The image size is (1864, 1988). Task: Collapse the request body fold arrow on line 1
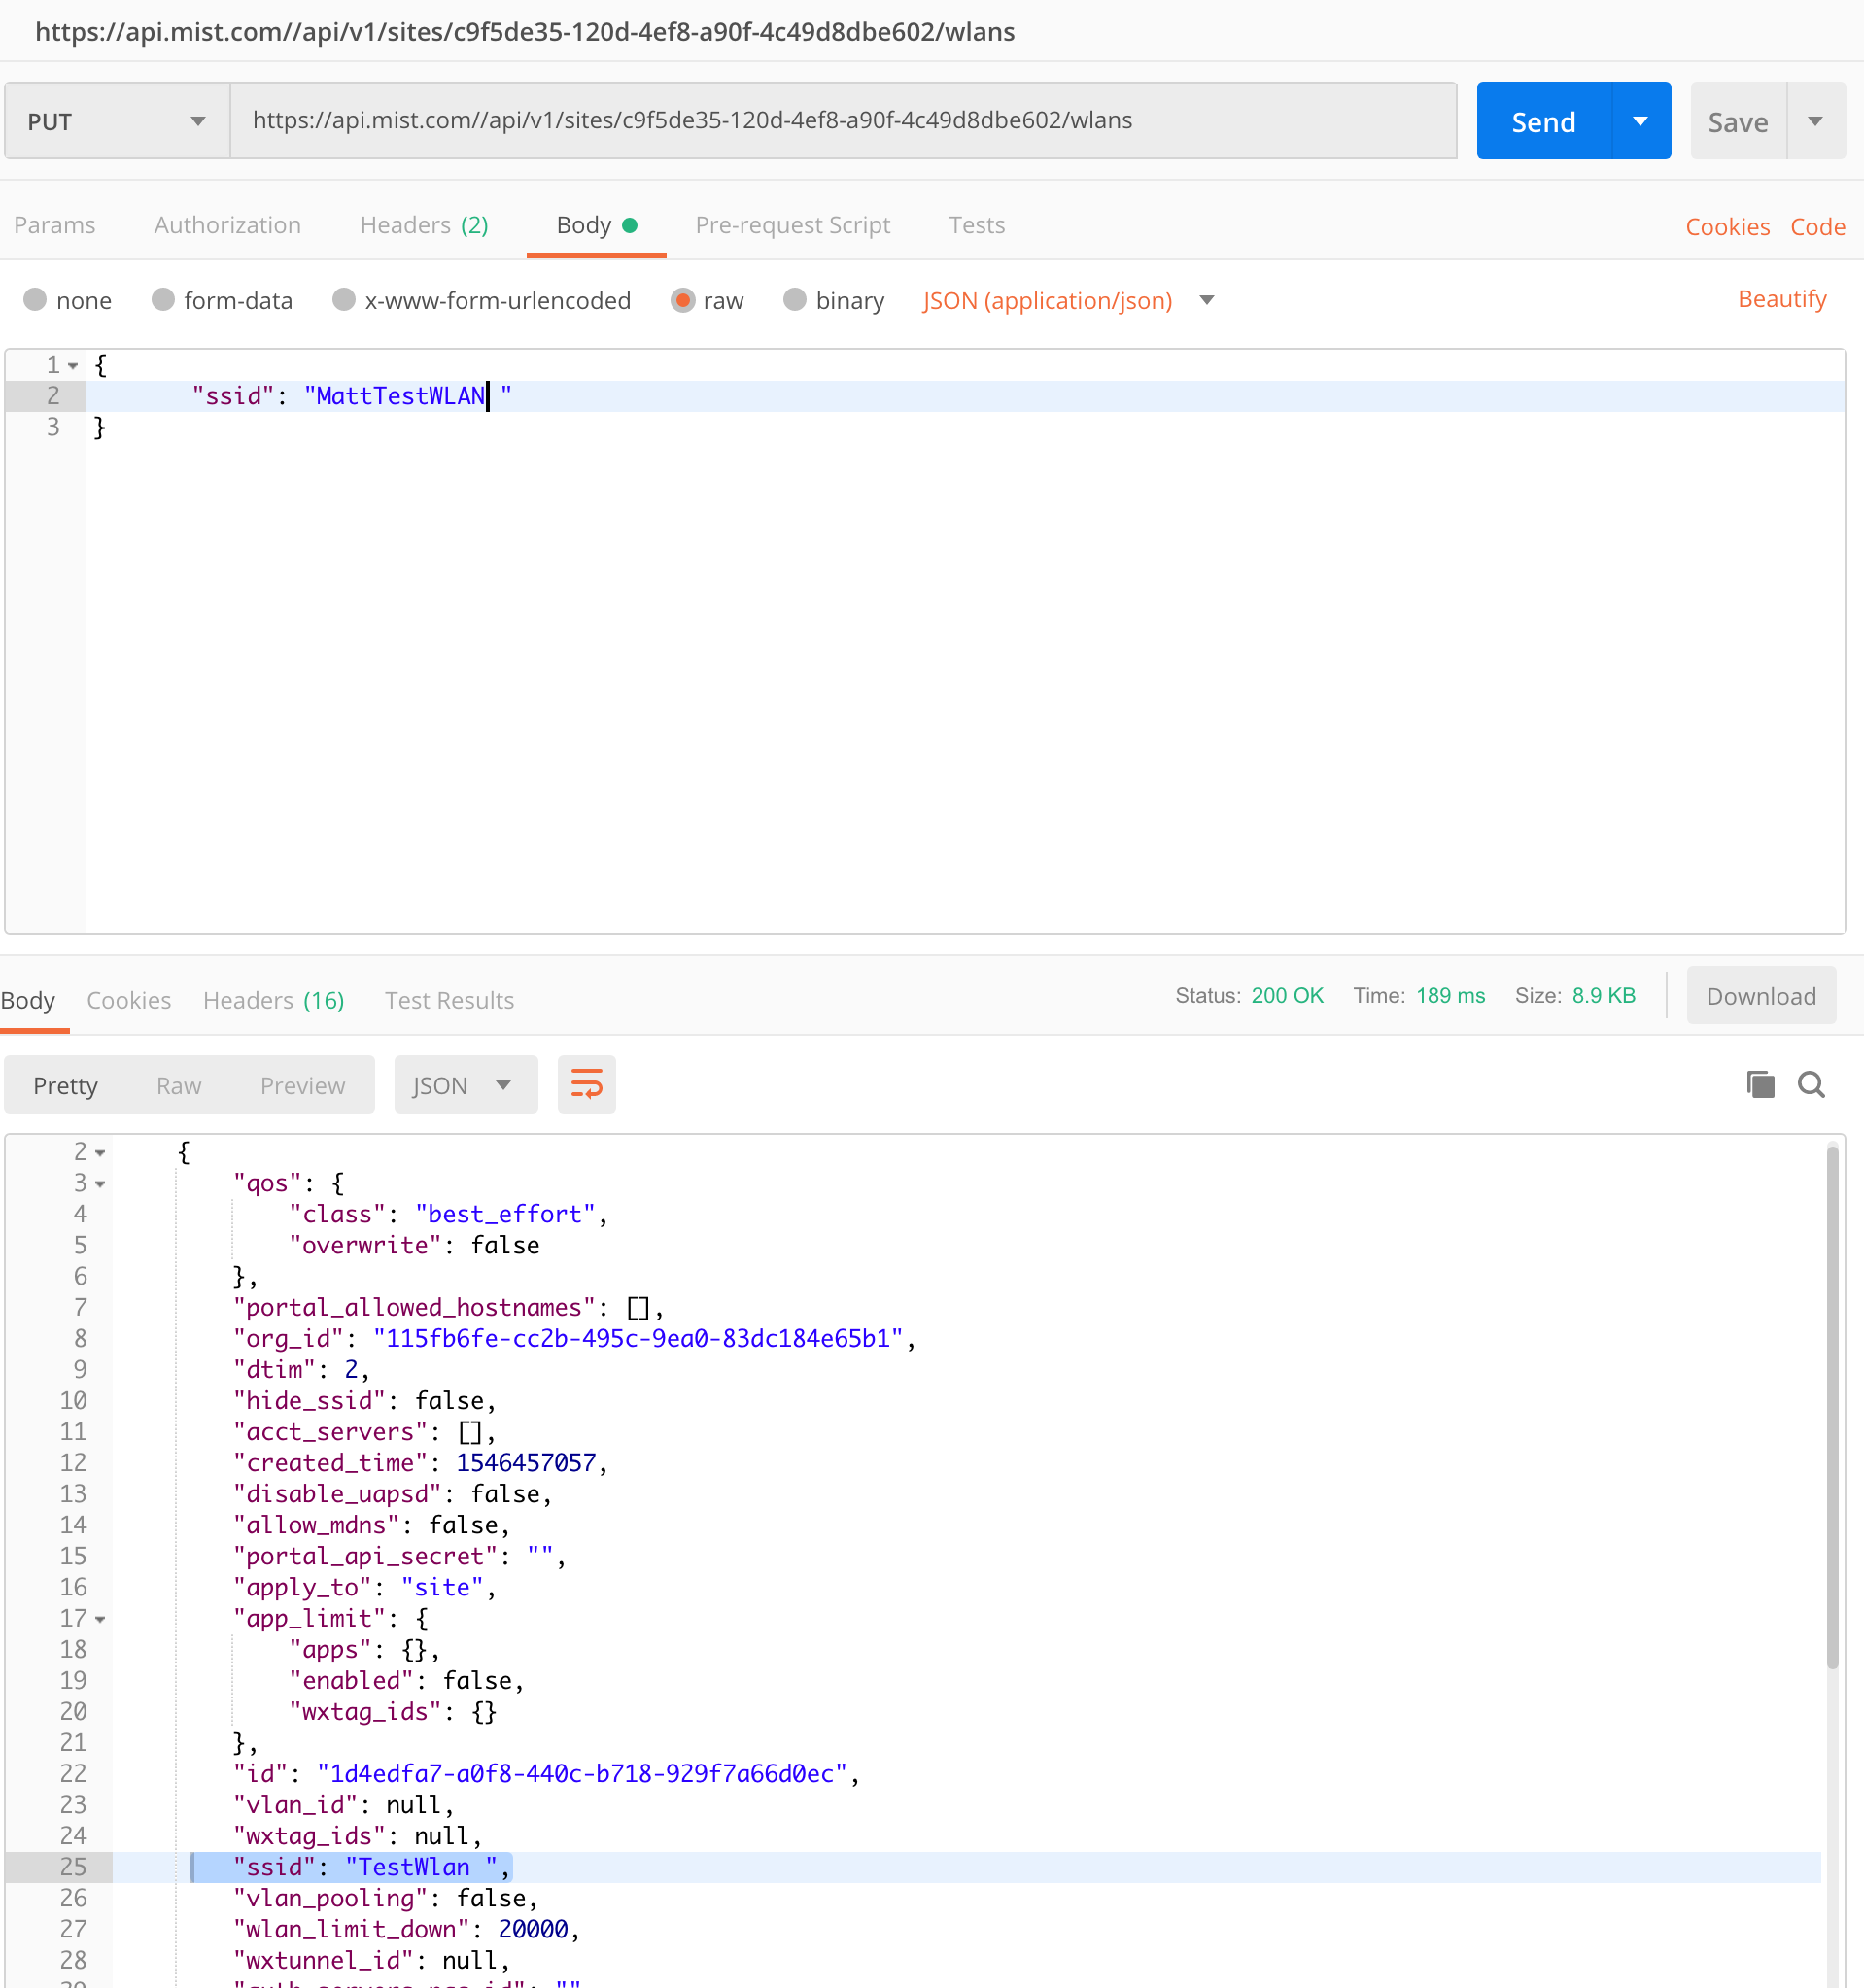[x=73, y=366]
